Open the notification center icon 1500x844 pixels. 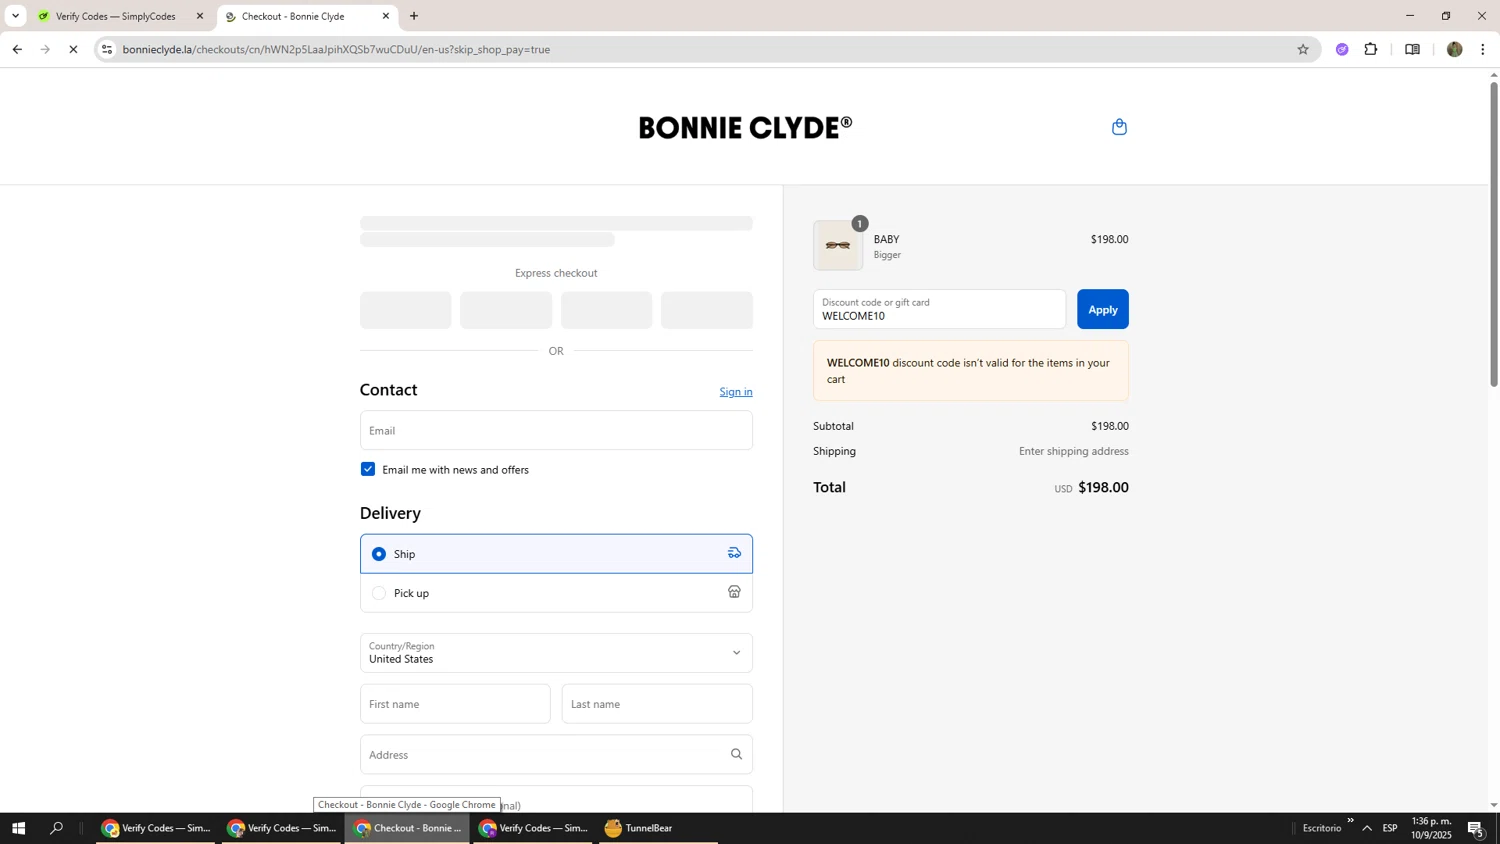1476,828
